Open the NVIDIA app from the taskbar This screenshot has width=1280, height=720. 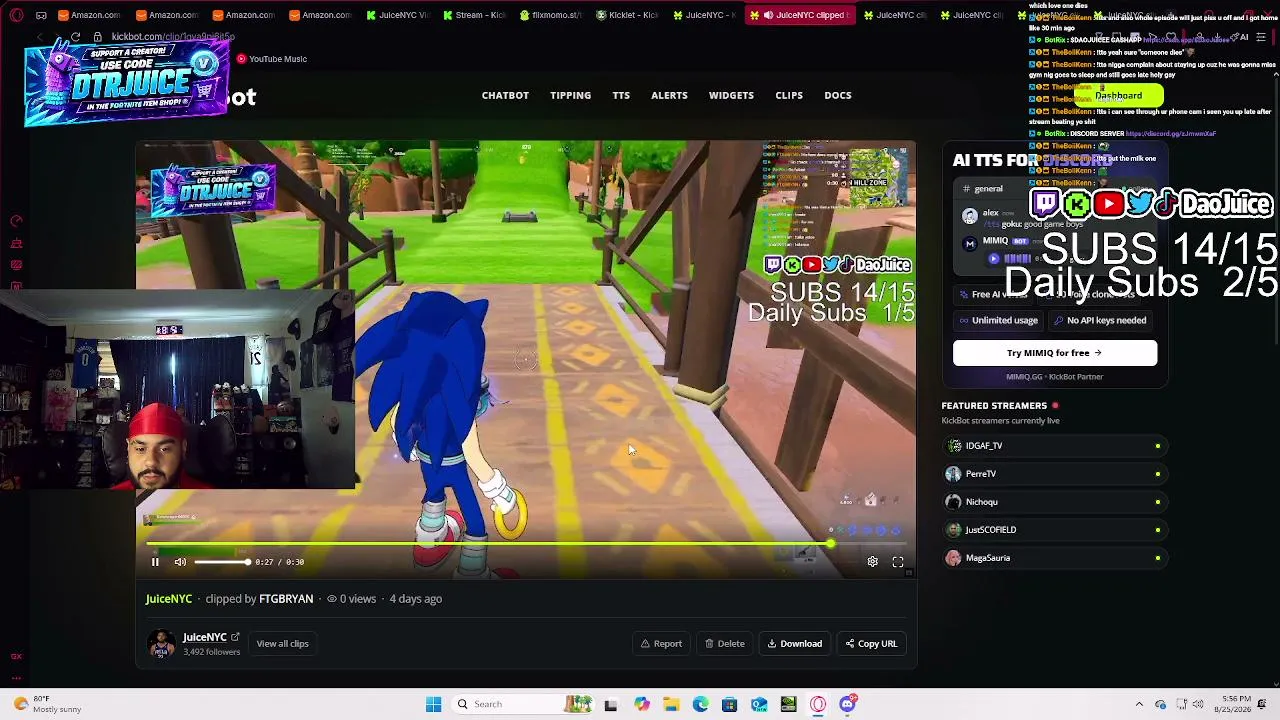click(788, 704)
